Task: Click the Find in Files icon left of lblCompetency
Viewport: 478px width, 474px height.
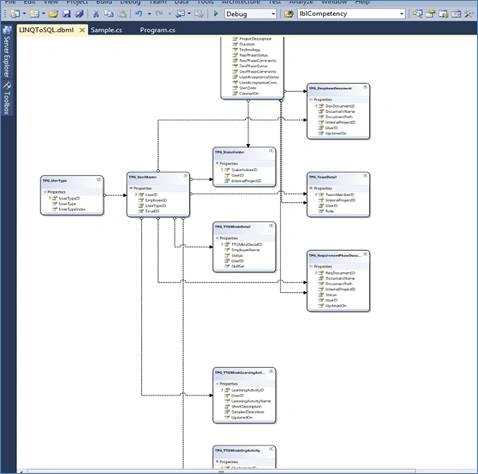Action: pos(289,14)
